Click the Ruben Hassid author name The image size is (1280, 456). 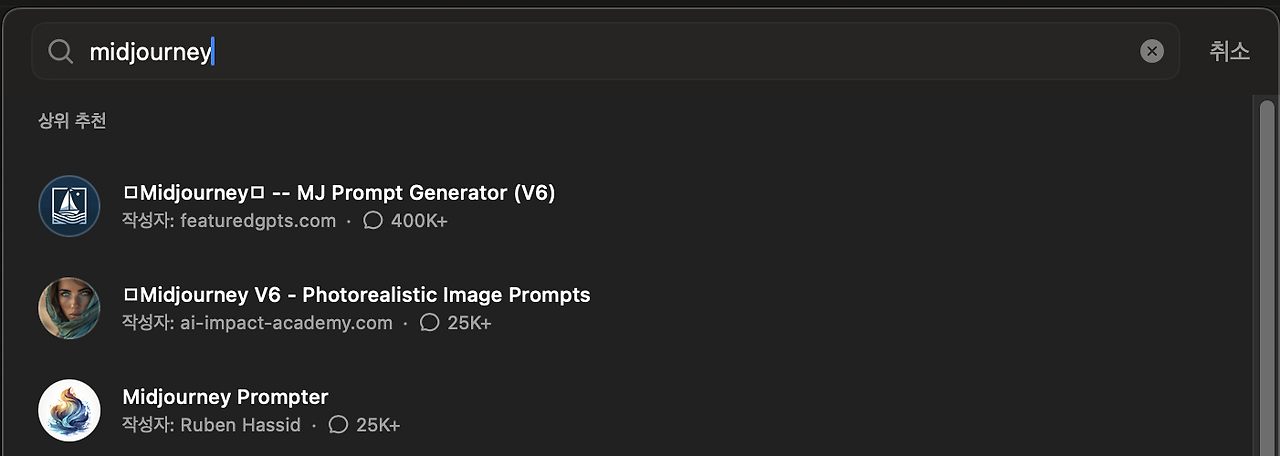(x=240, y=425)
